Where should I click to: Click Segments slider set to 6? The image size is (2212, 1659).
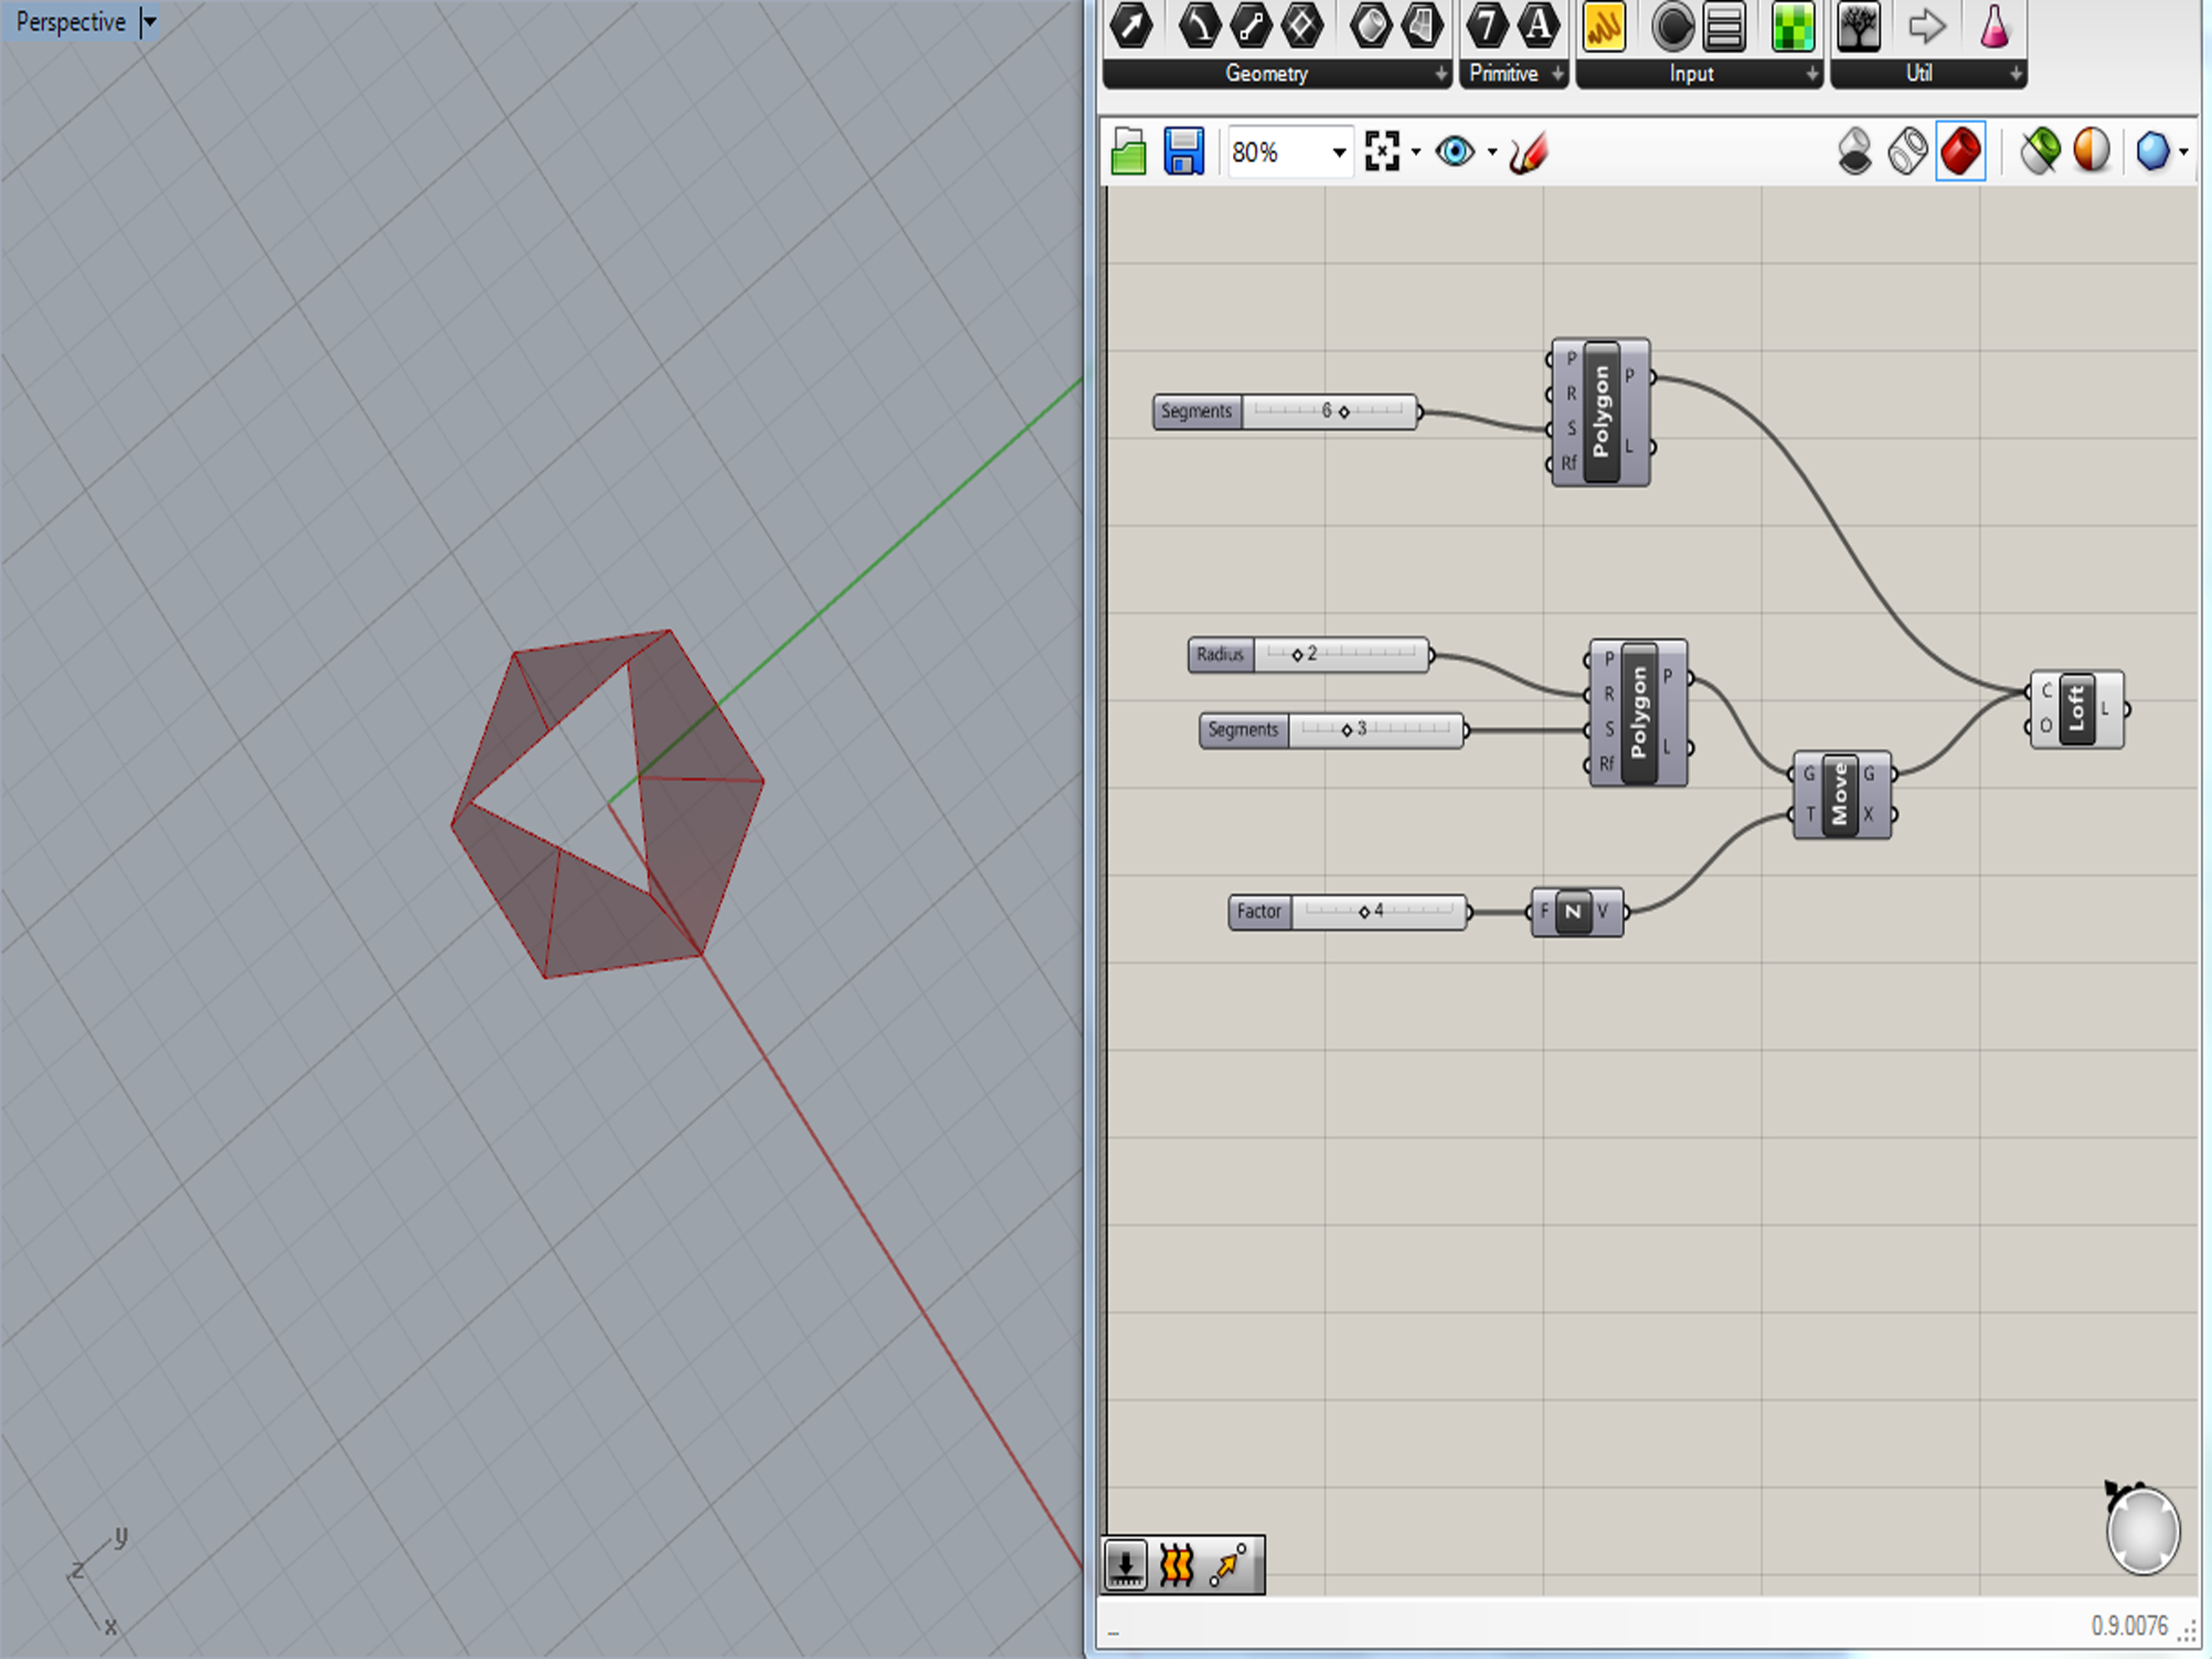pyautogui.click(x=1286, y=411)
